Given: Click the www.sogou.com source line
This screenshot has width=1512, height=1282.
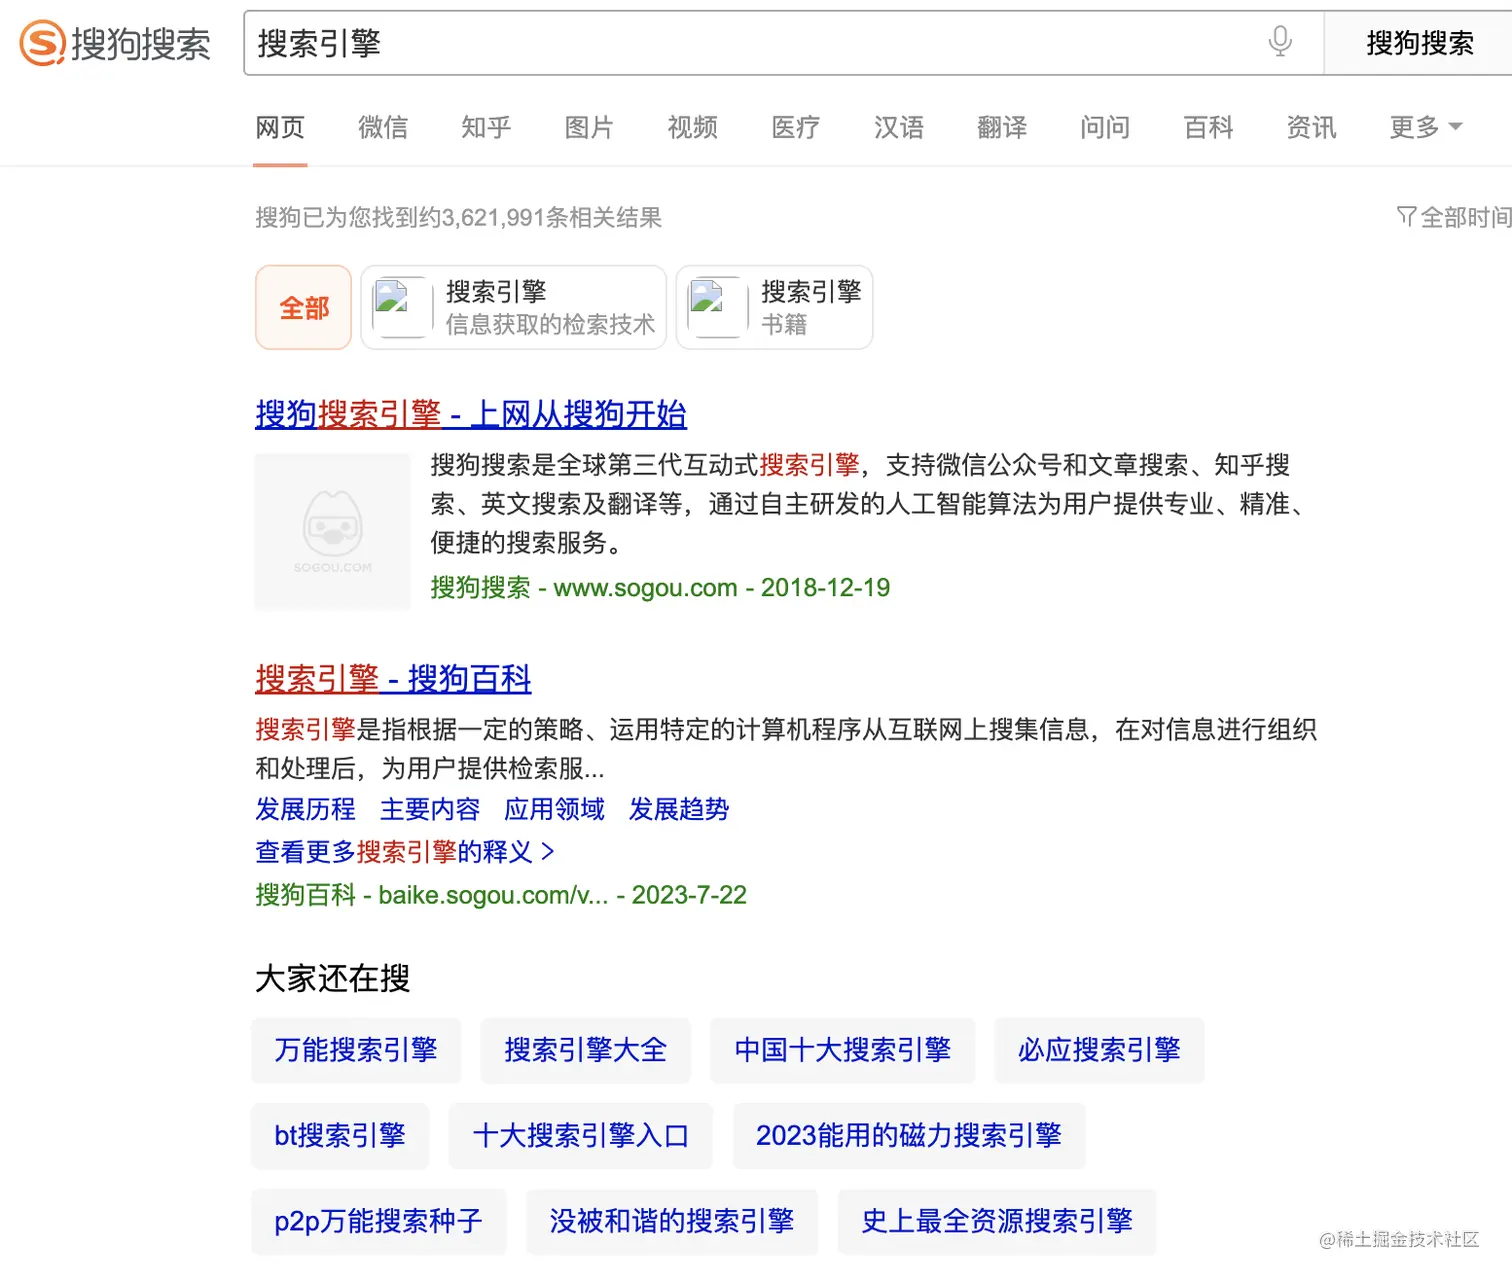Looking at the screenshot, I should [660, 587].
